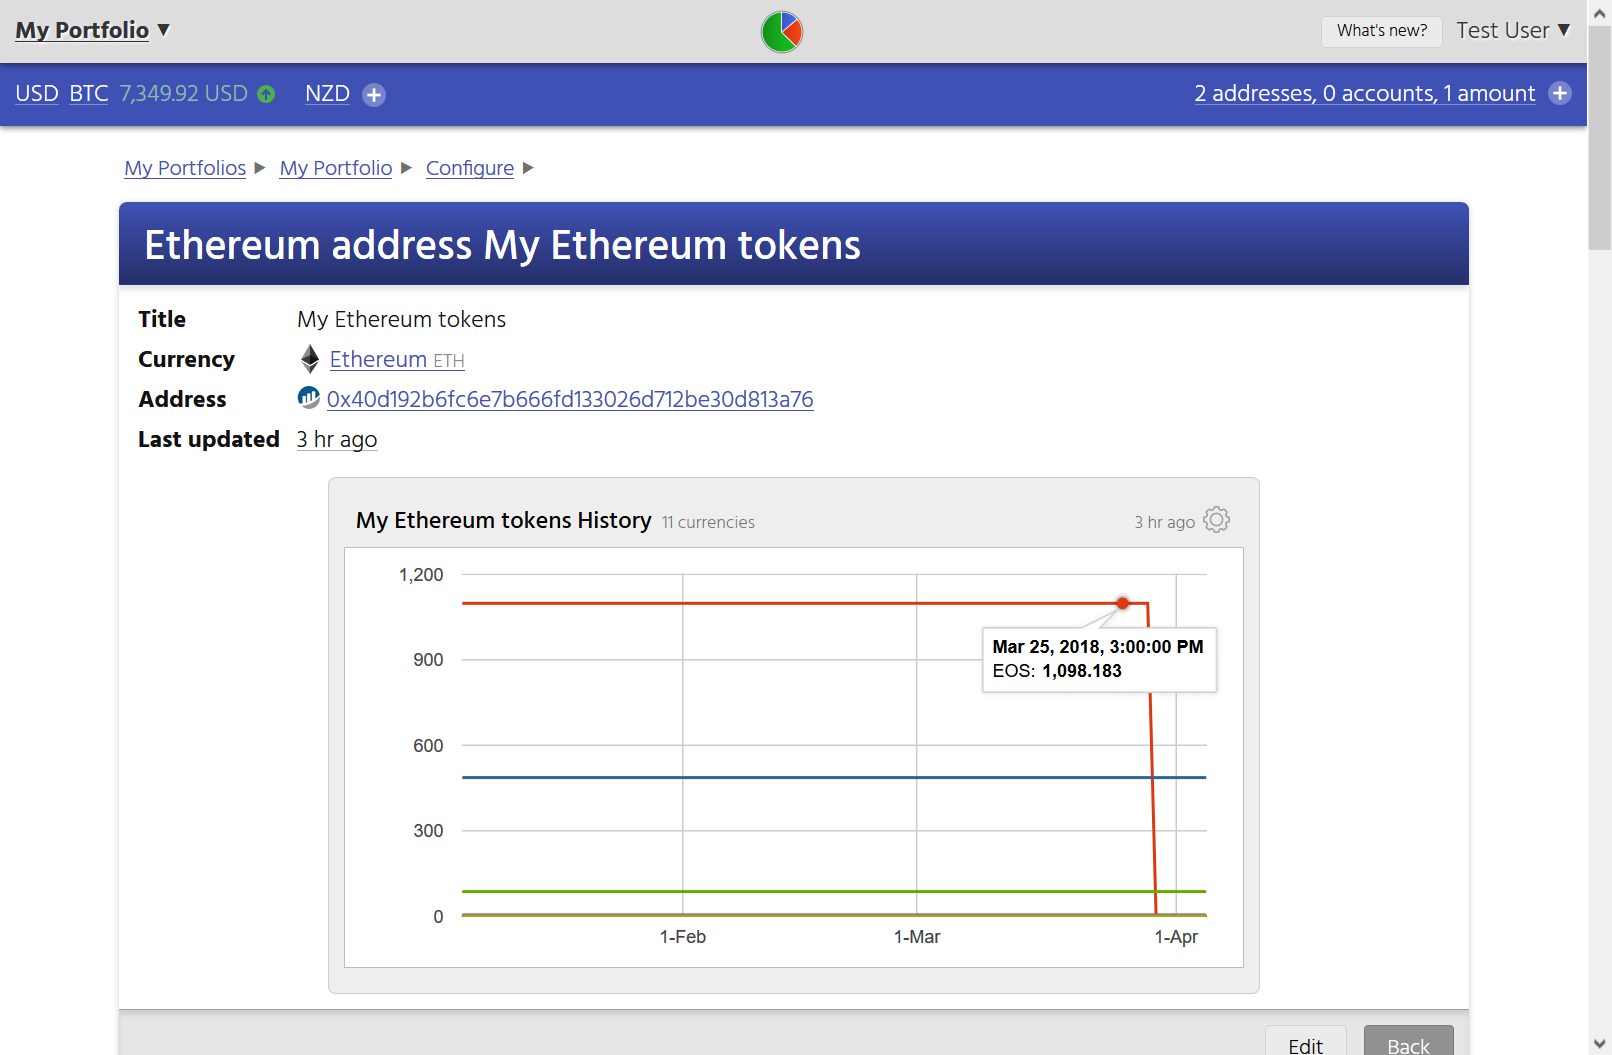This screenshot has height=1055, width=1612.
Task: Click the What's new? button
Action: click(x=1382, y=31)
